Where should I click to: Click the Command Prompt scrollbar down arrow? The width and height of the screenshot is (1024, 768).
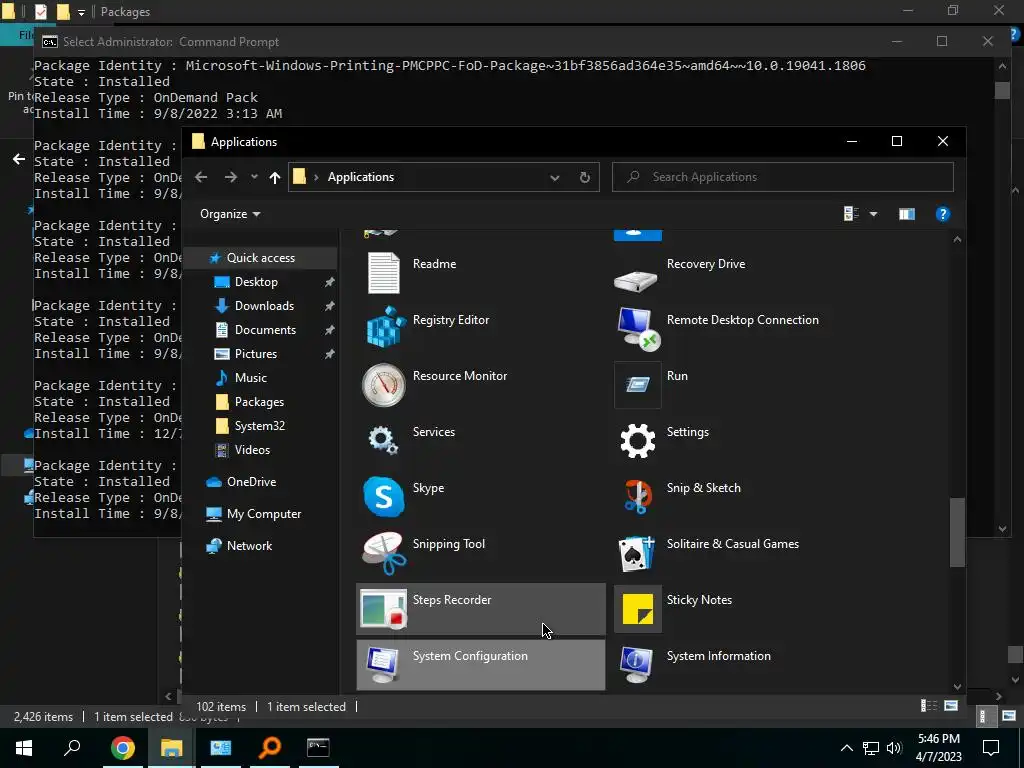pos(1002,529)
